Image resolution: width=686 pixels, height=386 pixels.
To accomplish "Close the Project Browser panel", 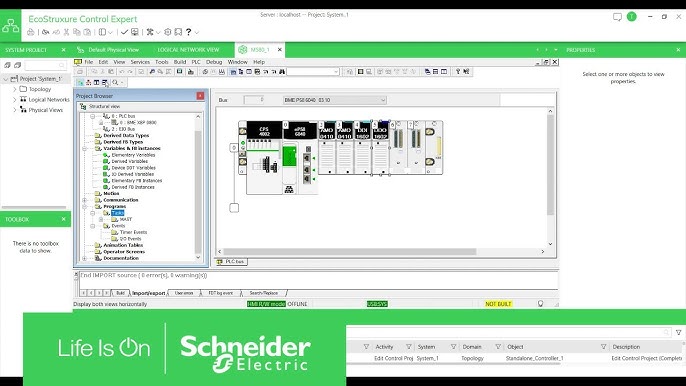I will [200, 96].
